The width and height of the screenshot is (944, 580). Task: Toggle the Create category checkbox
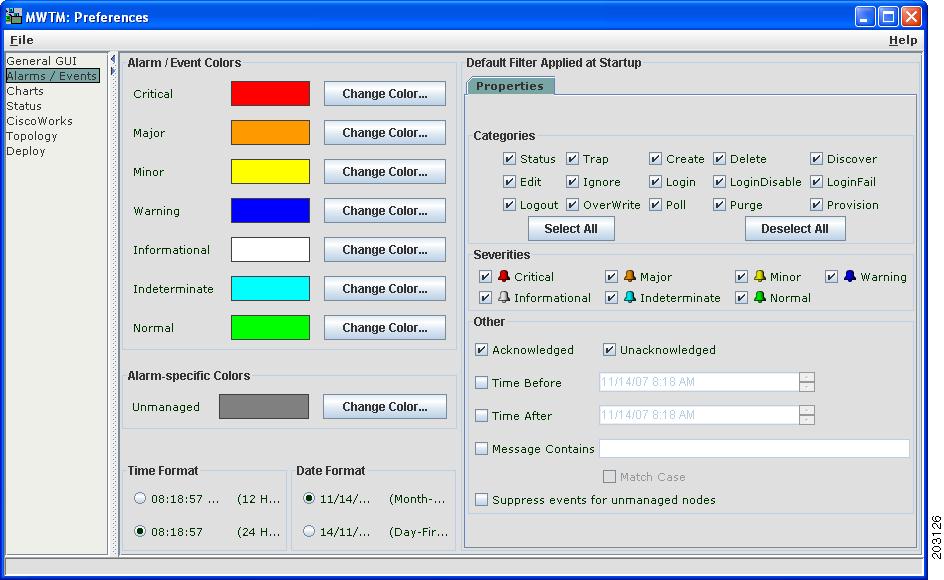point(655,159)
